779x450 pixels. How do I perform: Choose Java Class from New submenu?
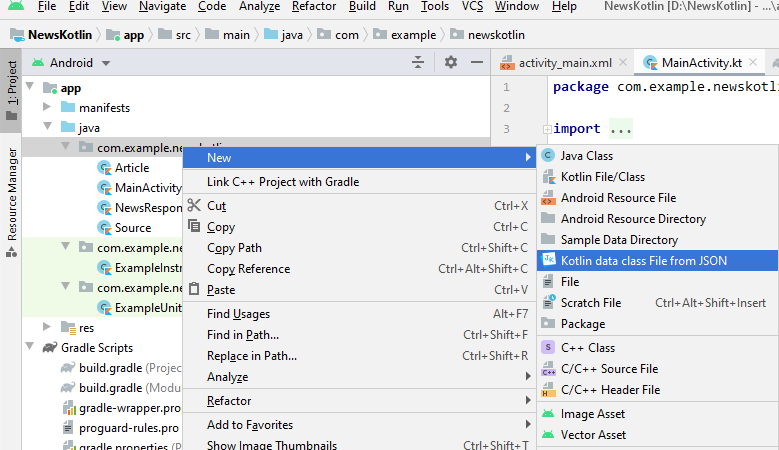coord(586,156)
